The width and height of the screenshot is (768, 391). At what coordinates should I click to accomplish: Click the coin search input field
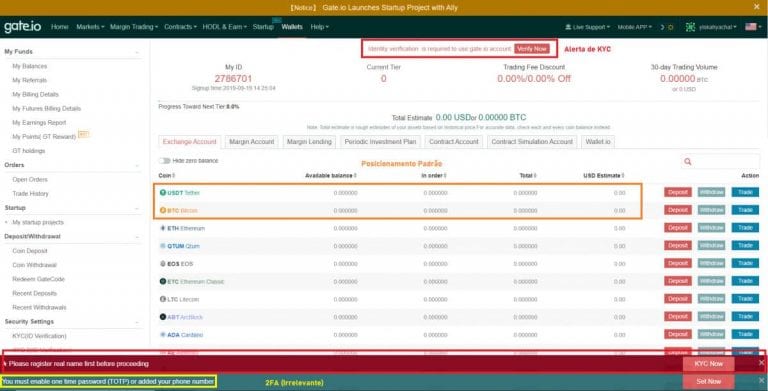[720, 161]
